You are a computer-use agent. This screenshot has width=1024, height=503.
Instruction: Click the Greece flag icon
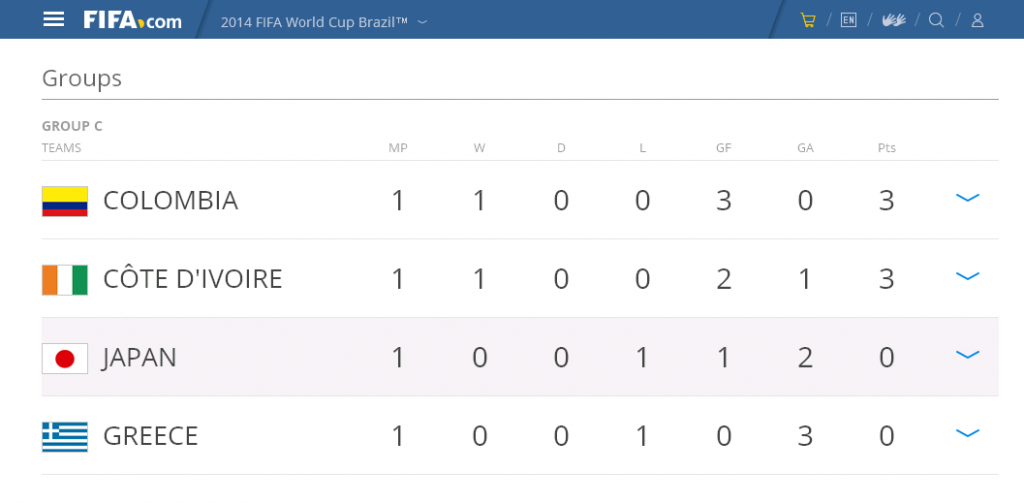[x=65, y=437]
